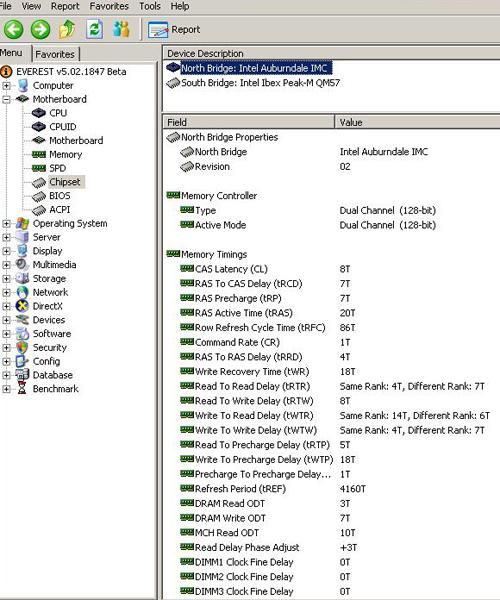
Task: Open the View menu
Action: point(31,6)
